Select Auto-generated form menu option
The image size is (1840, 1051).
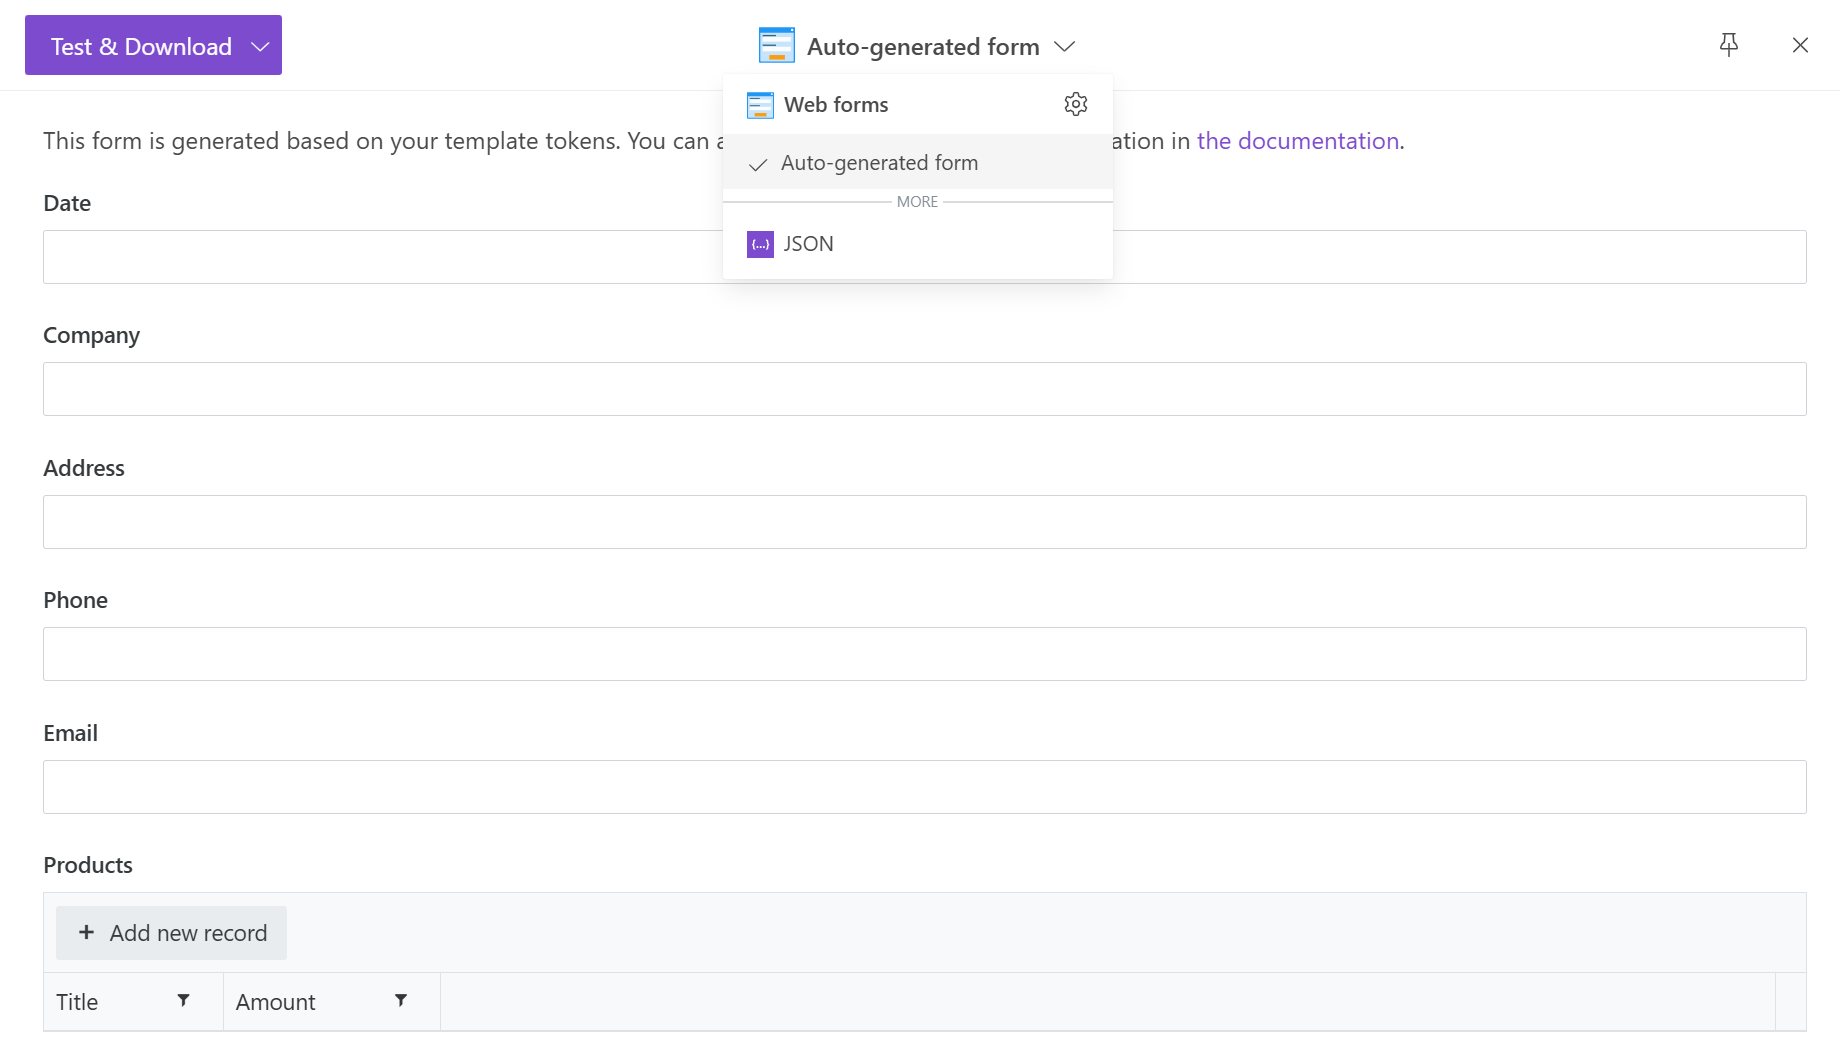tap(918, 162)
